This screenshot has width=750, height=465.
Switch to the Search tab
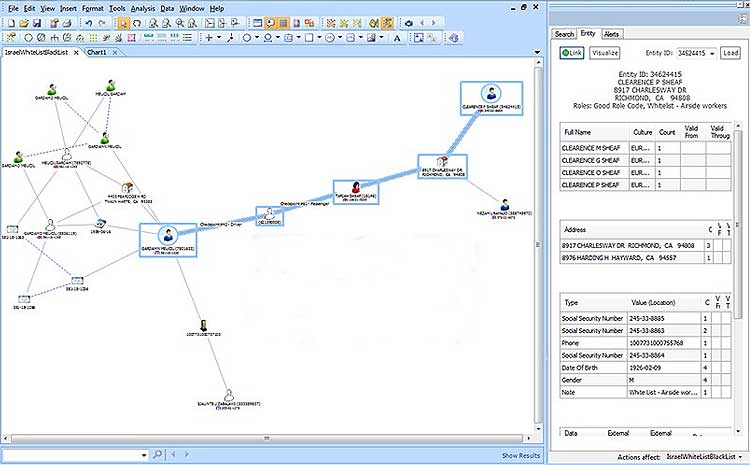564,34
